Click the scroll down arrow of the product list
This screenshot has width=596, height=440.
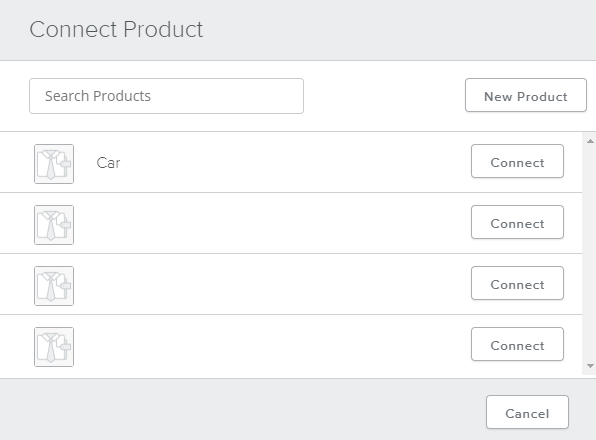click(x=590, y=366)
